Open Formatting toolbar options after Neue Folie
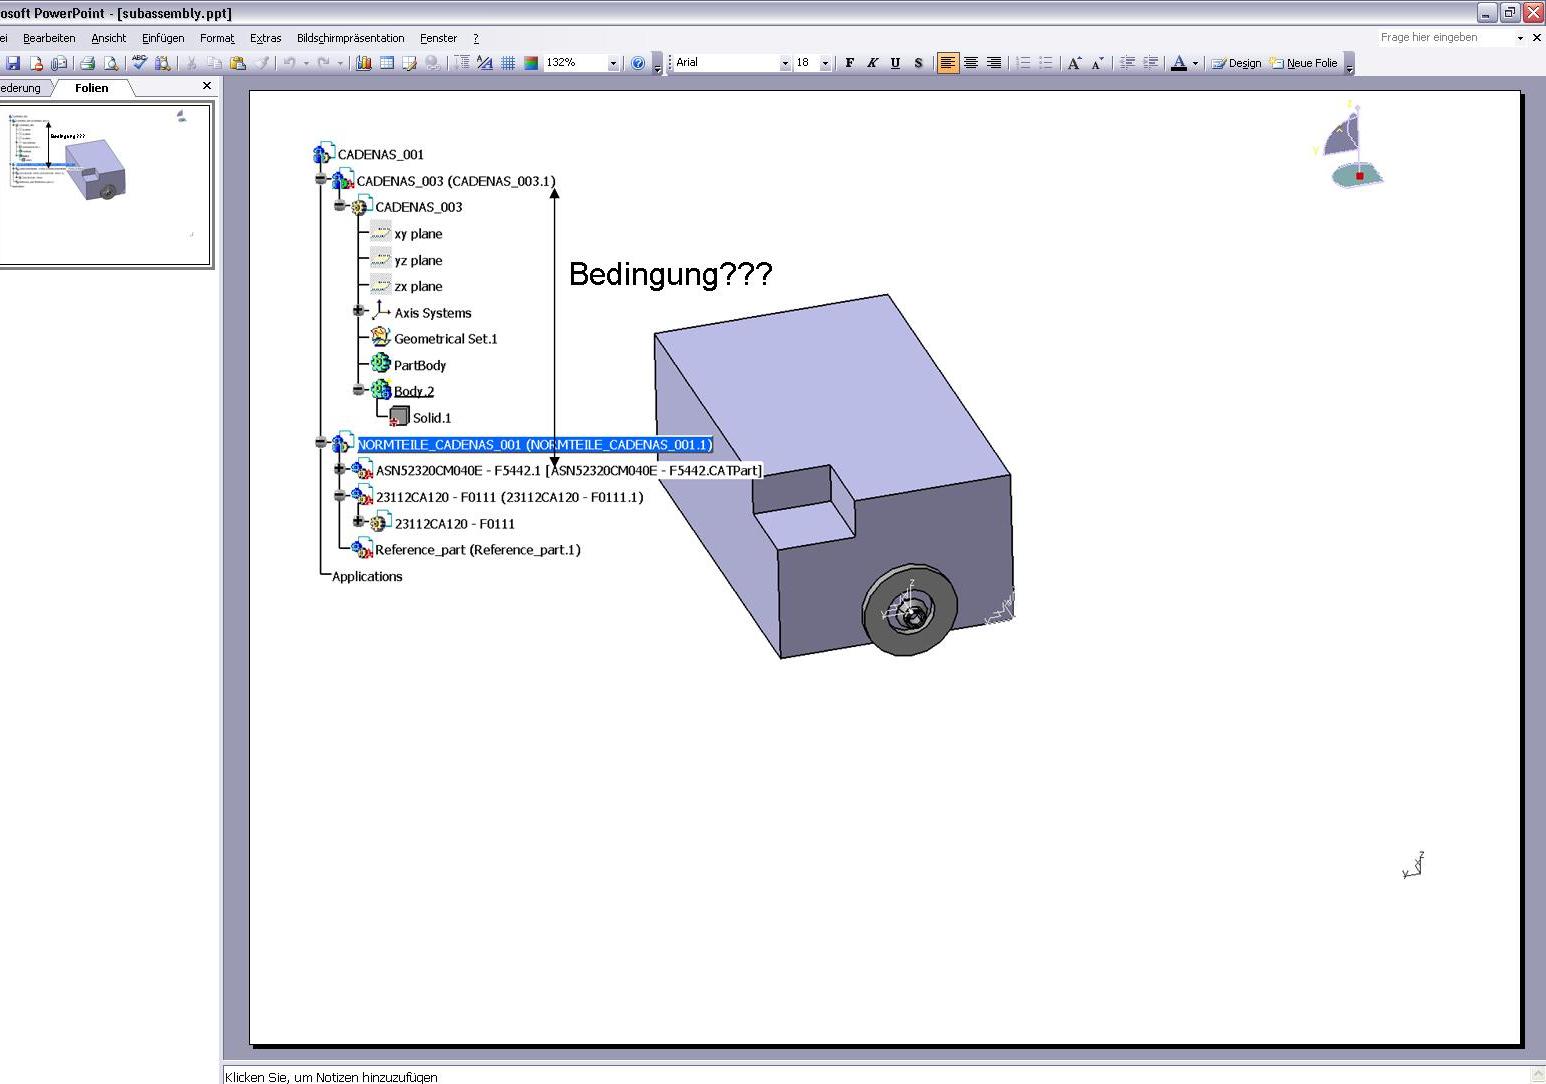 click(1349, 64)
